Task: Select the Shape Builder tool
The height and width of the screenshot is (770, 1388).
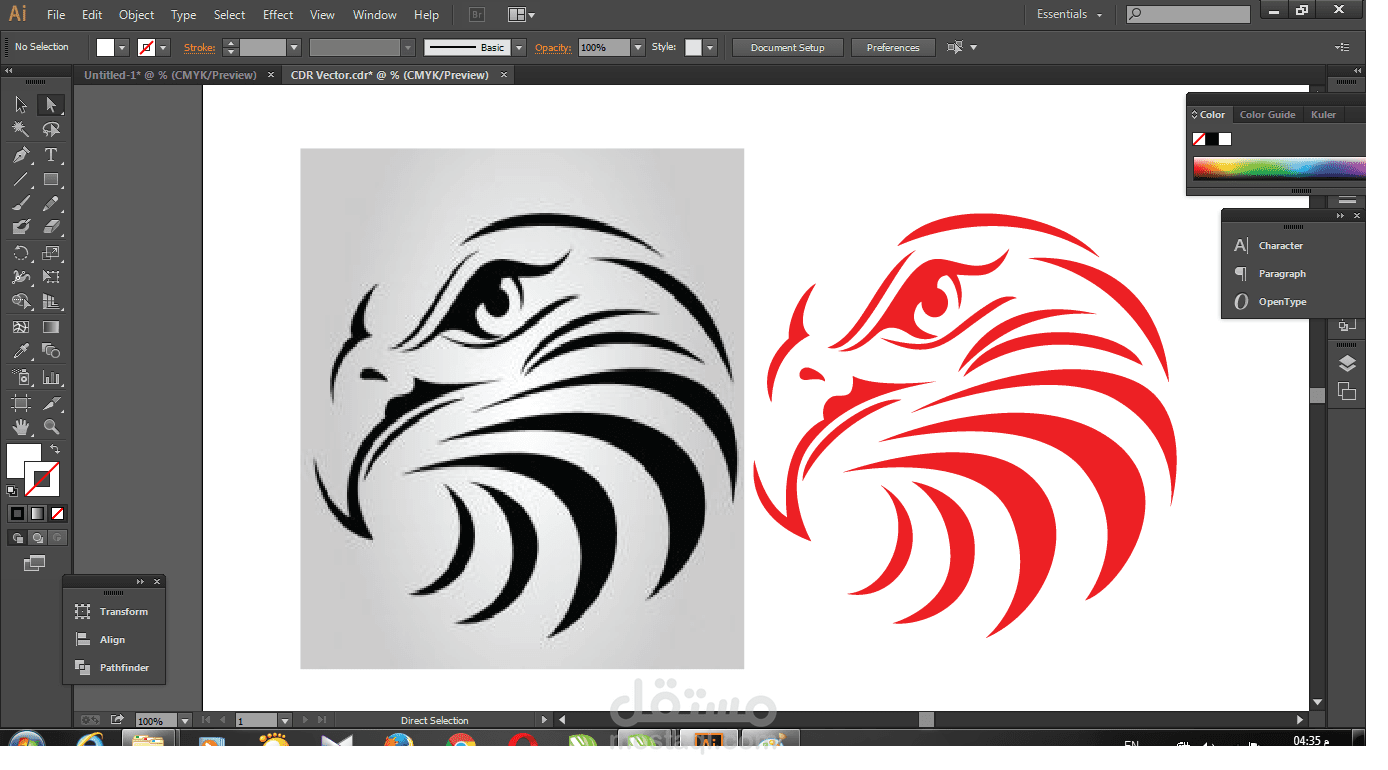Action: tap(21, 302)
